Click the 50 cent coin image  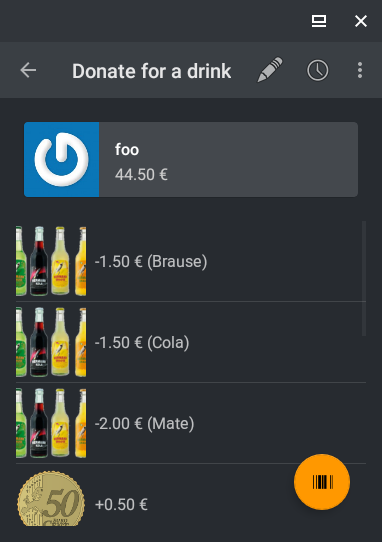51,498
